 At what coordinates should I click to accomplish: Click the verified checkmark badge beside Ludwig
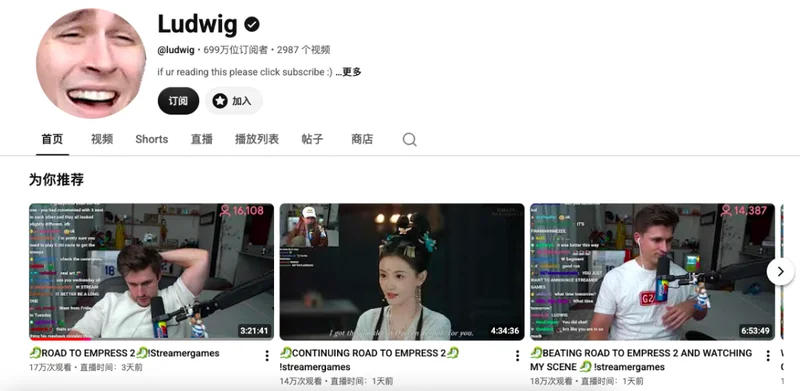tap(252, 24)
